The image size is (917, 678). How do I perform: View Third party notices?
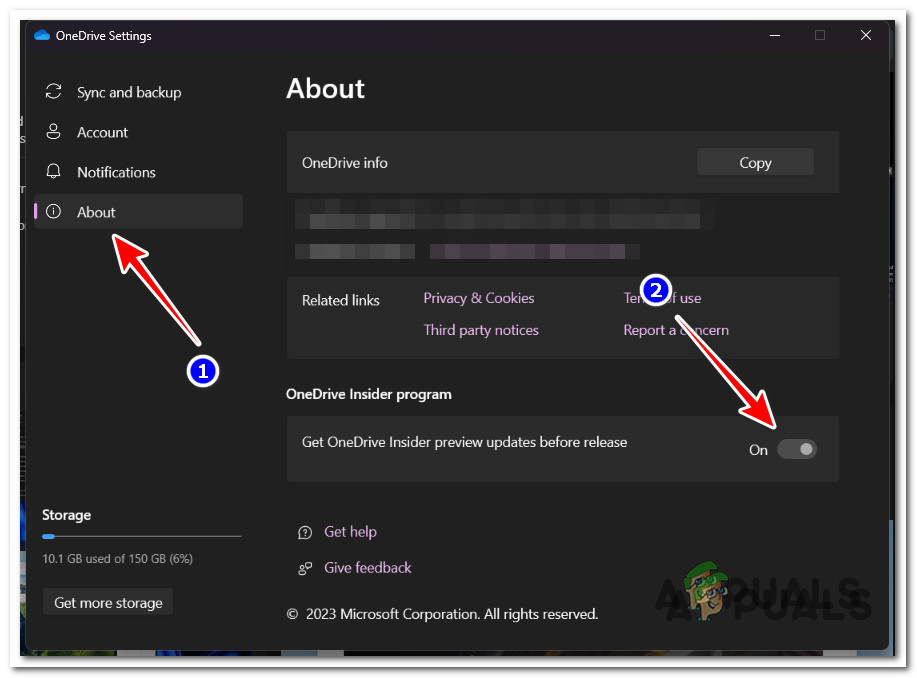point(481,330)
